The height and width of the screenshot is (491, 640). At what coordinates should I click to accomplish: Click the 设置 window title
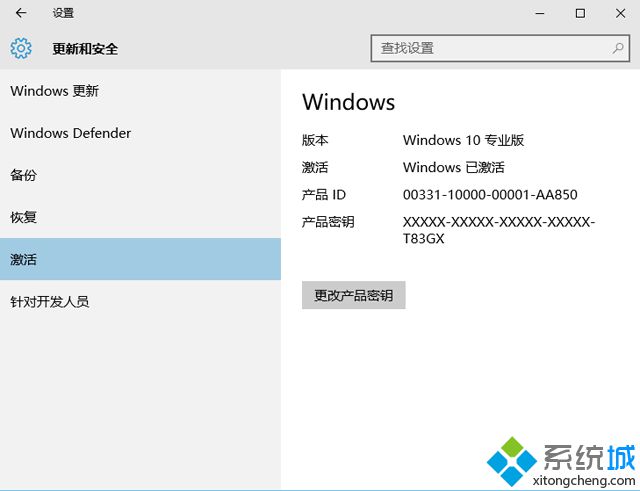point(63,13)
